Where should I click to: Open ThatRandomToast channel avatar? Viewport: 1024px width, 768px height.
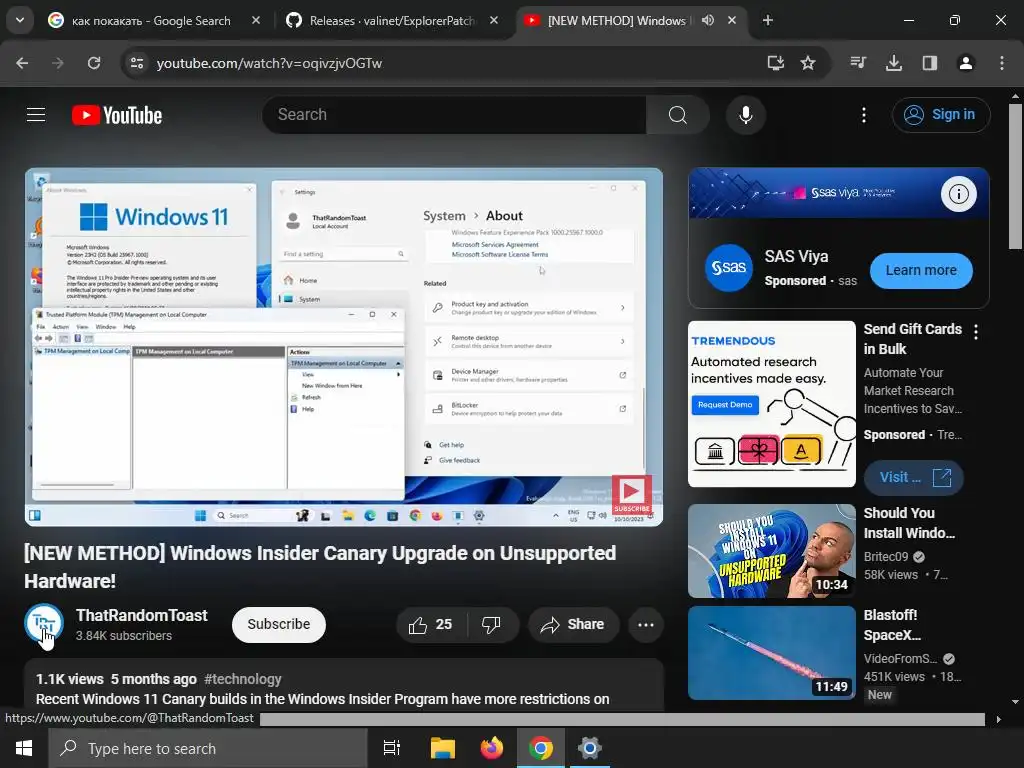coord(44,624)
